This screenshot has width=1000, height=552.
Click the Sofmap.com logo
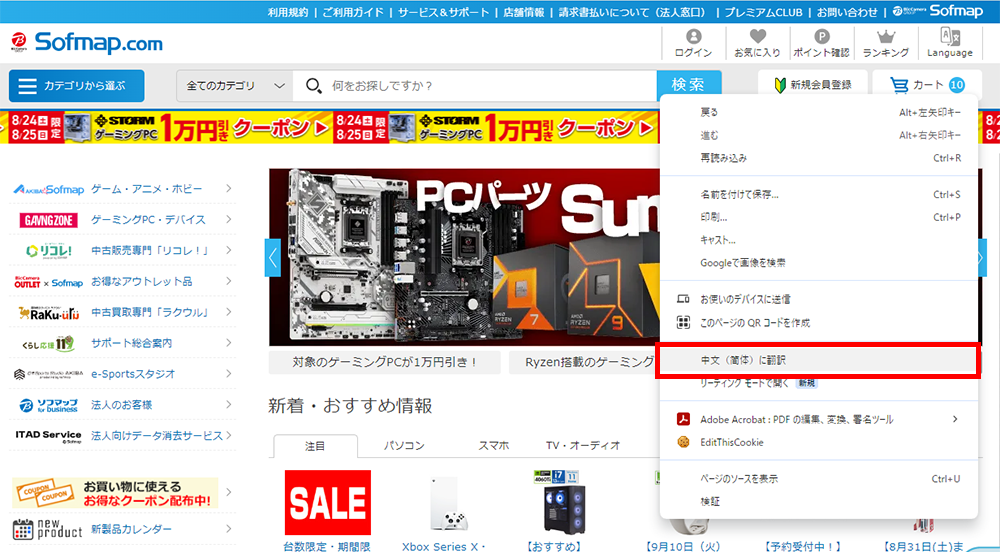click(87, 43)
